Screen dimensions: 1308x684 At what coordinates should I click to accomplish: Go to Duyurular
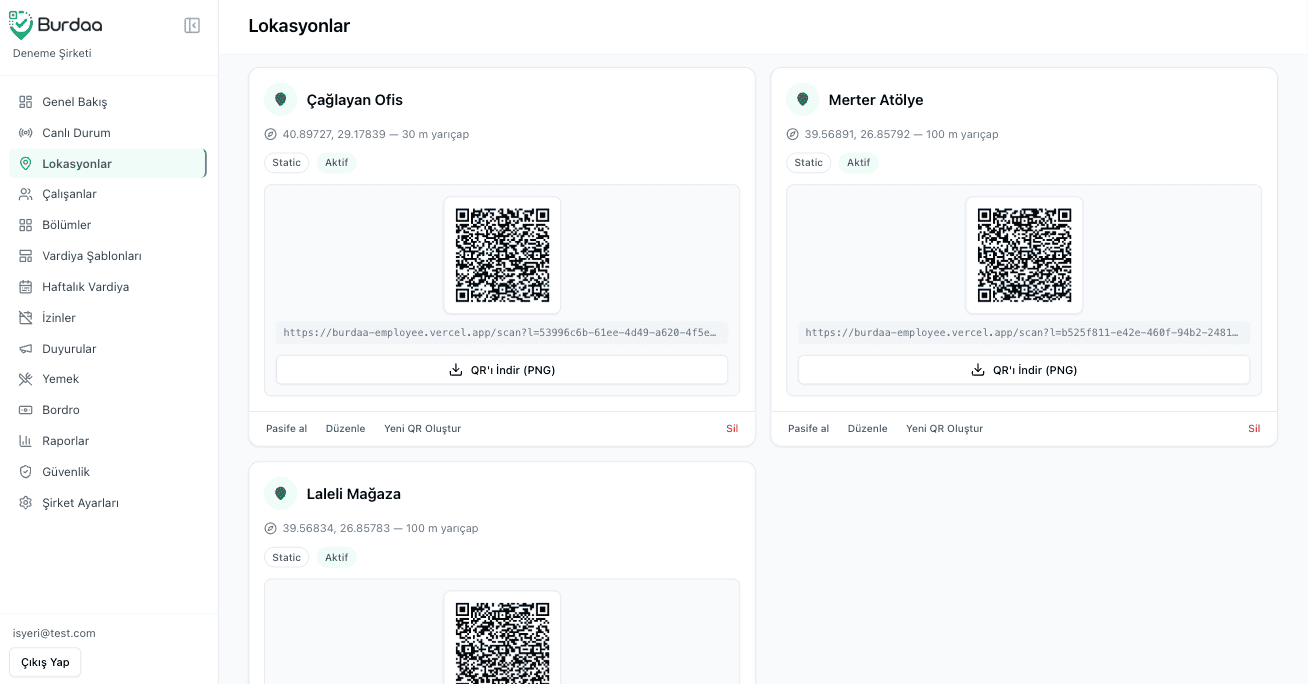[x=108, y=349]
